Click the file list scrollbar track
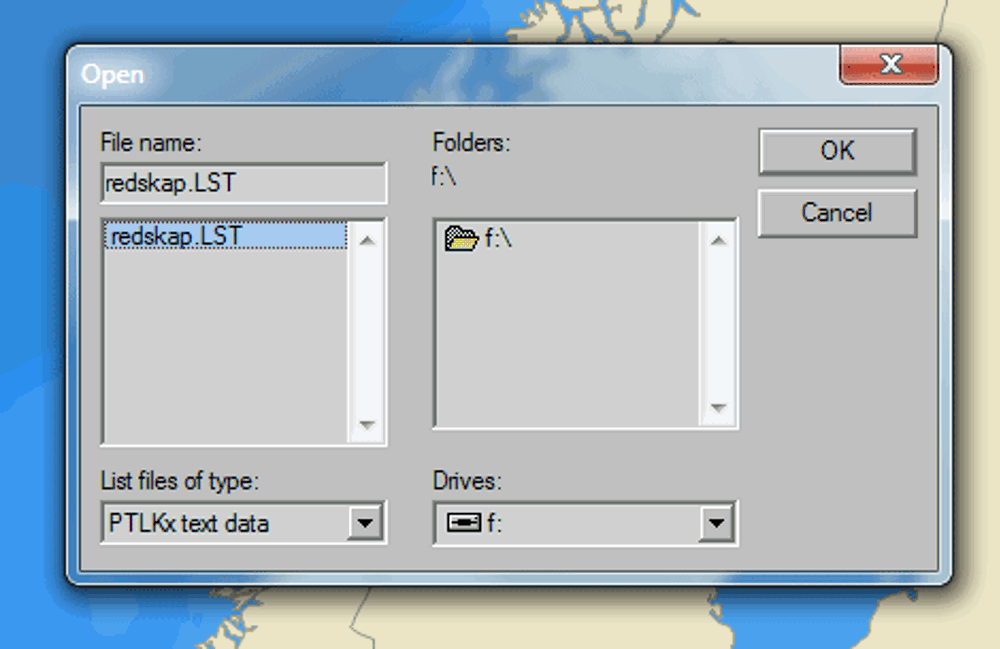 click(367, 330)
